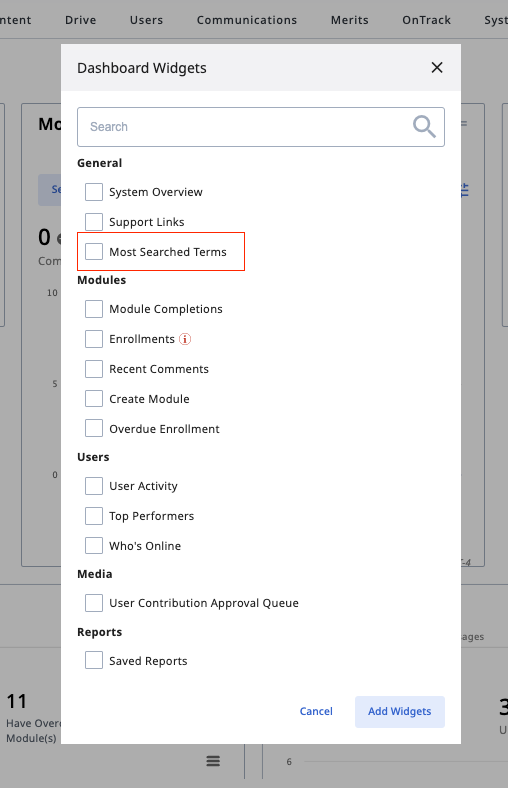Enable the Who's Online widget
The height and width of the screenshot is (788, 508).
(x=94, y=545)
